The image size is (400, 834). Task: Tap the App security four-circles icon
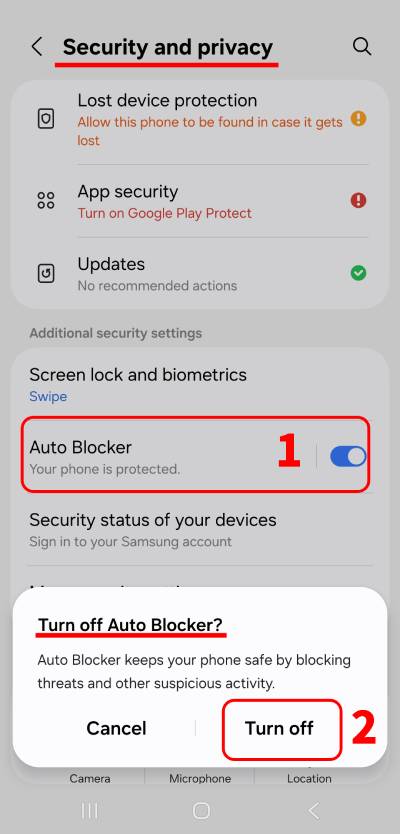click(46, 201)
